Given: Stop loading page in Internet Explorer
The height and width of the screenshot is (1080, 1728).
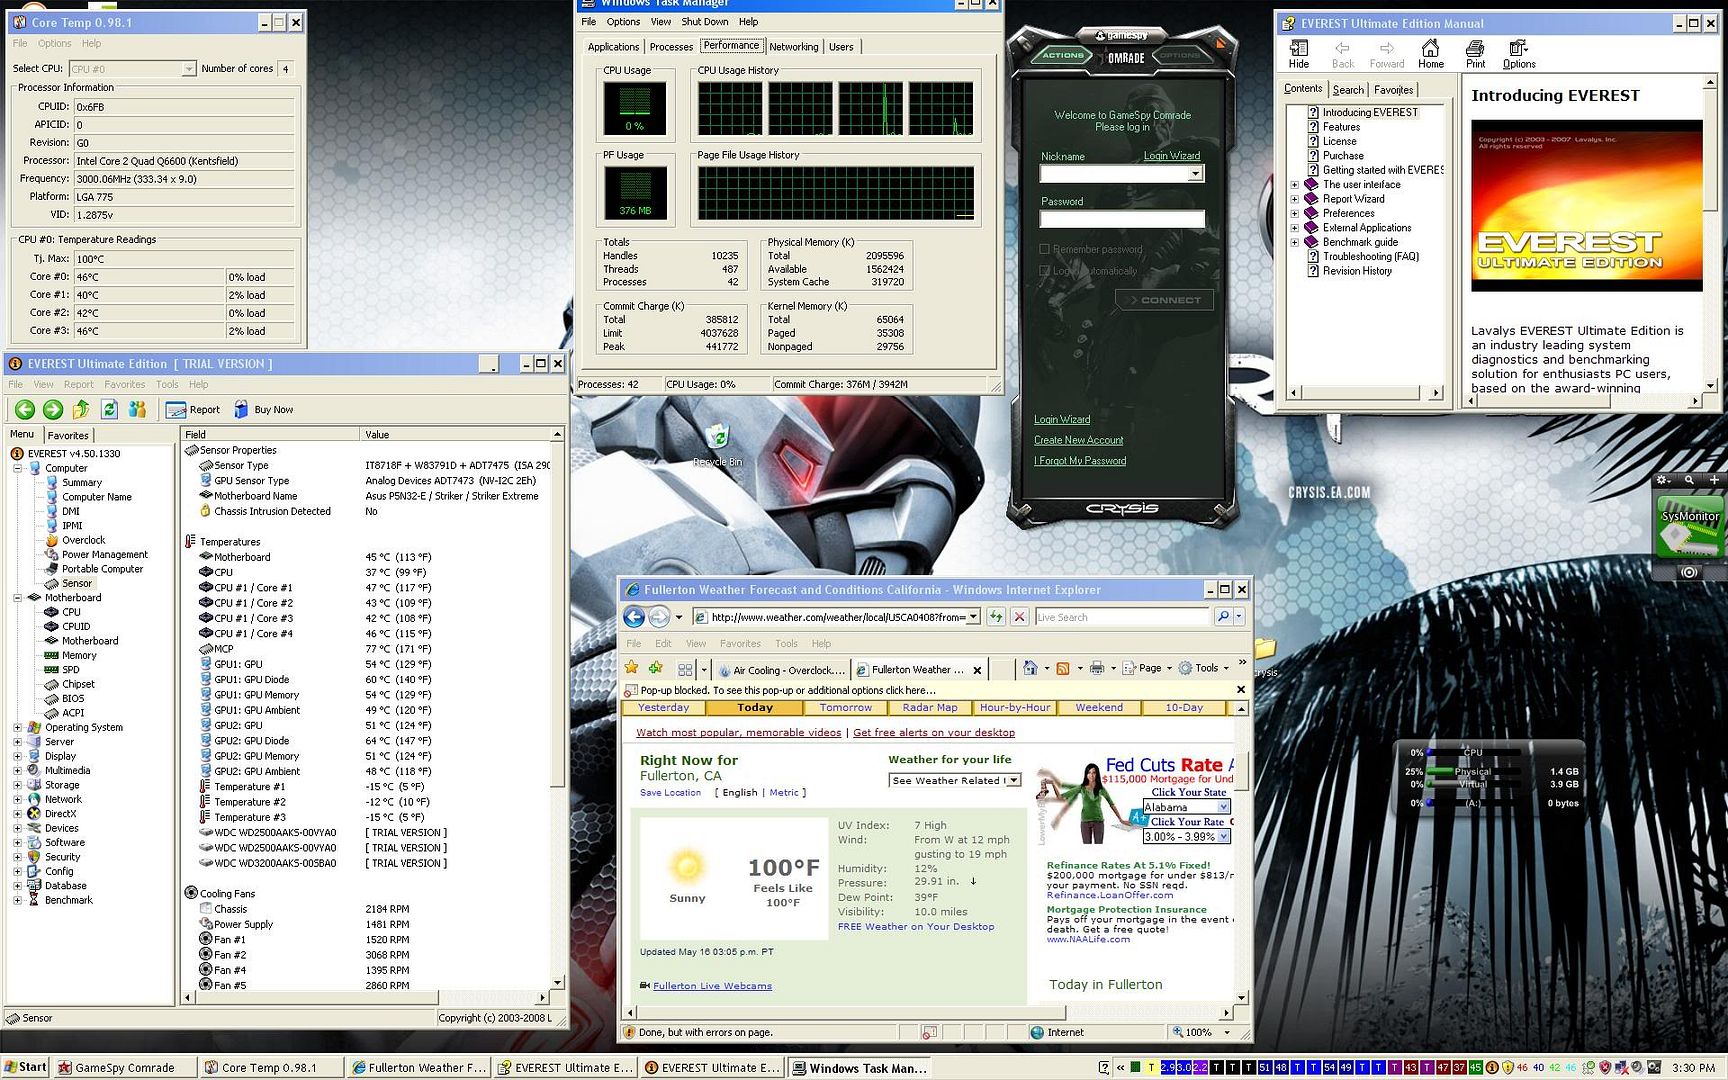Looking at the screenshot, I should tap(1019, 617).
